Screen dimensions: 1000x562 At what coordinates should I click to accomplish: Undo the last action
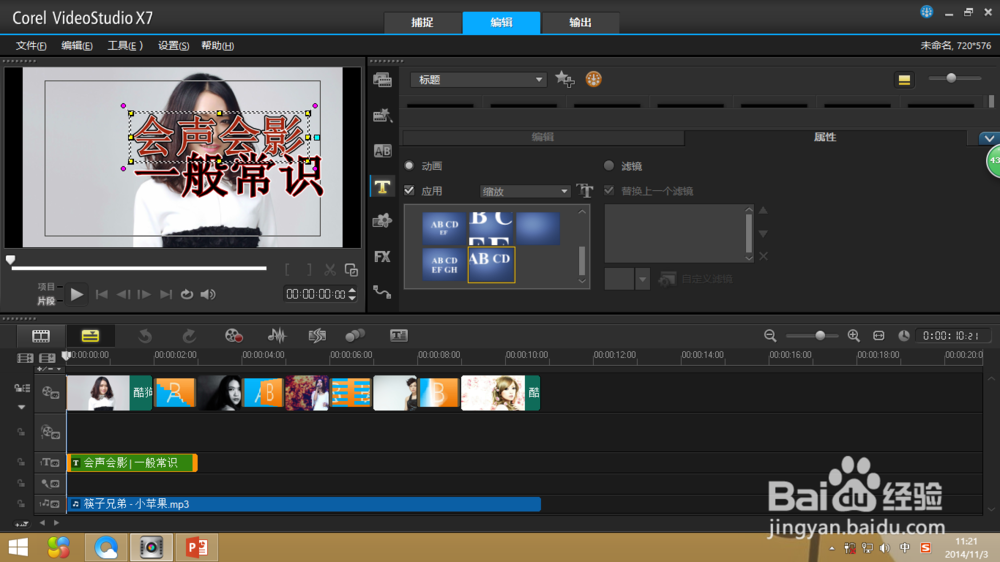click(145, 336)
